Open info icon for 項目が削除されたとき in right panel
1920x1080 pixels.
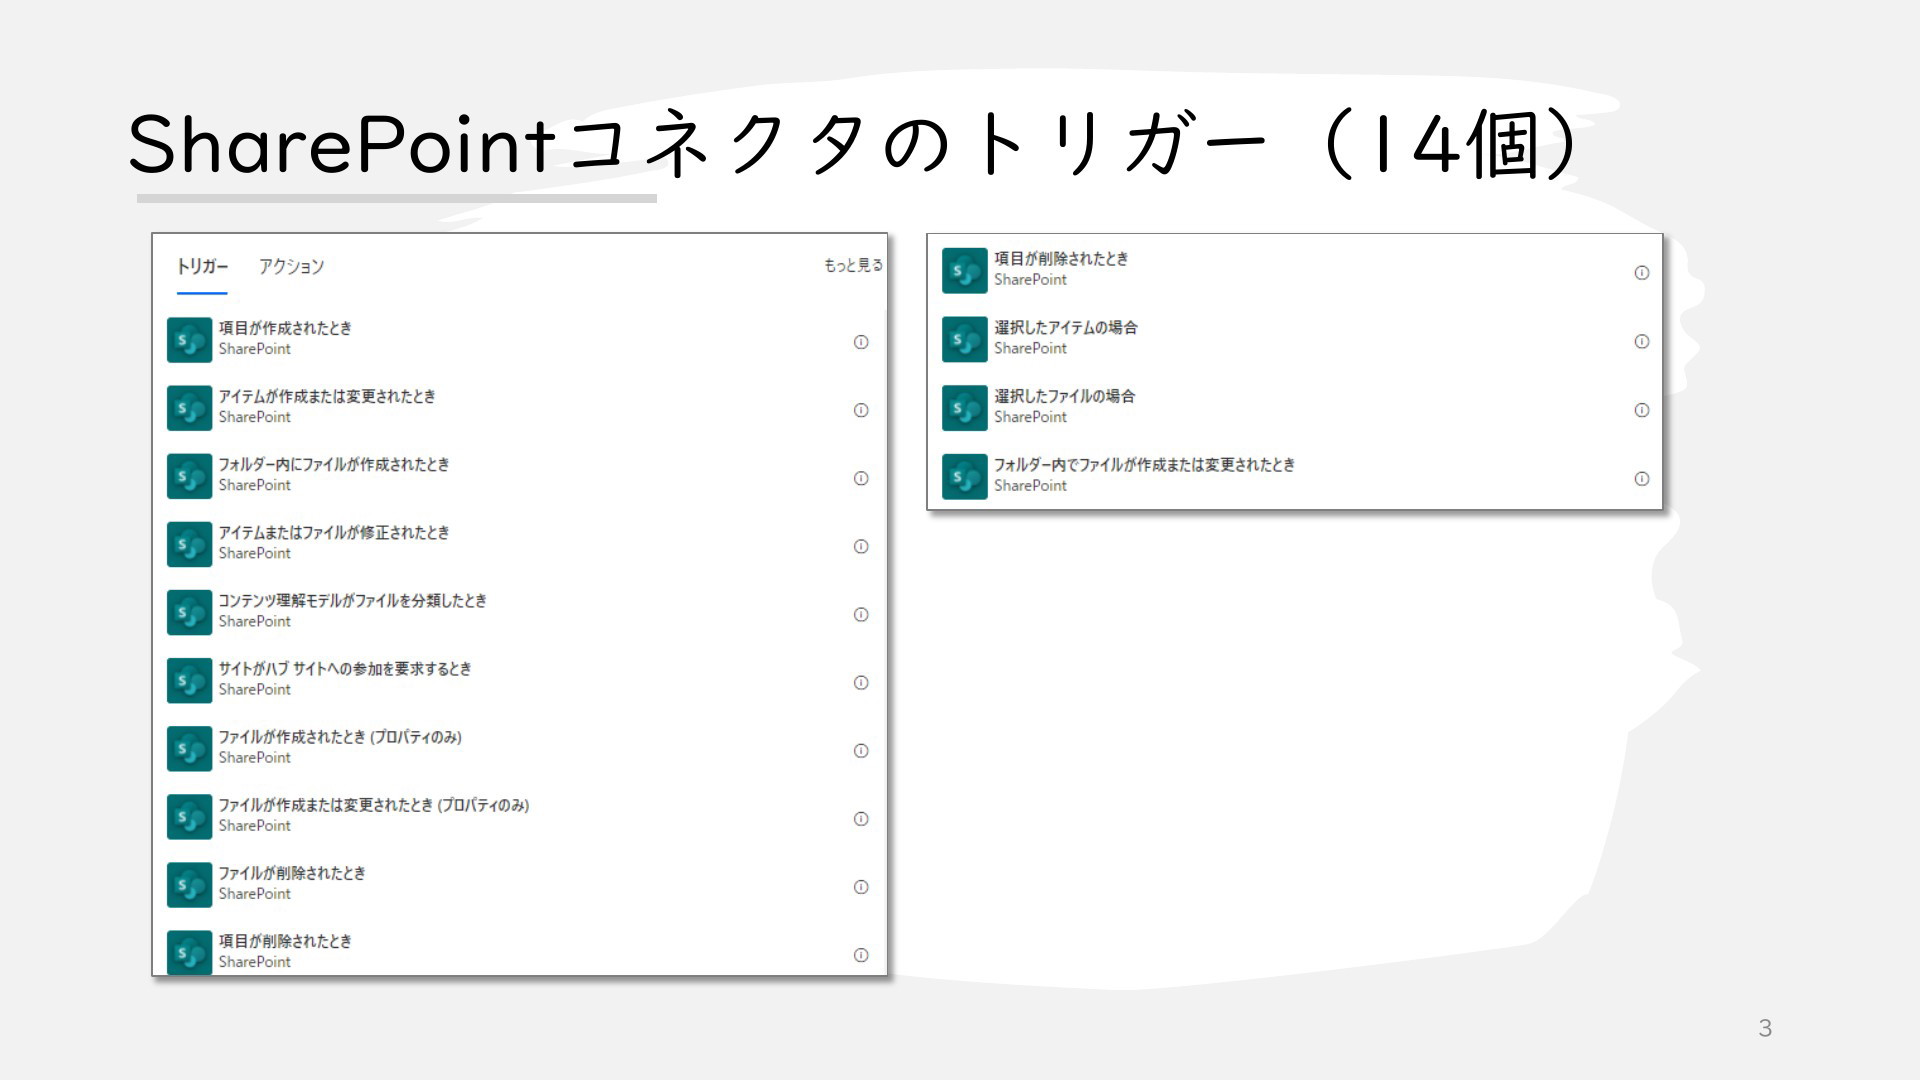1641,272
